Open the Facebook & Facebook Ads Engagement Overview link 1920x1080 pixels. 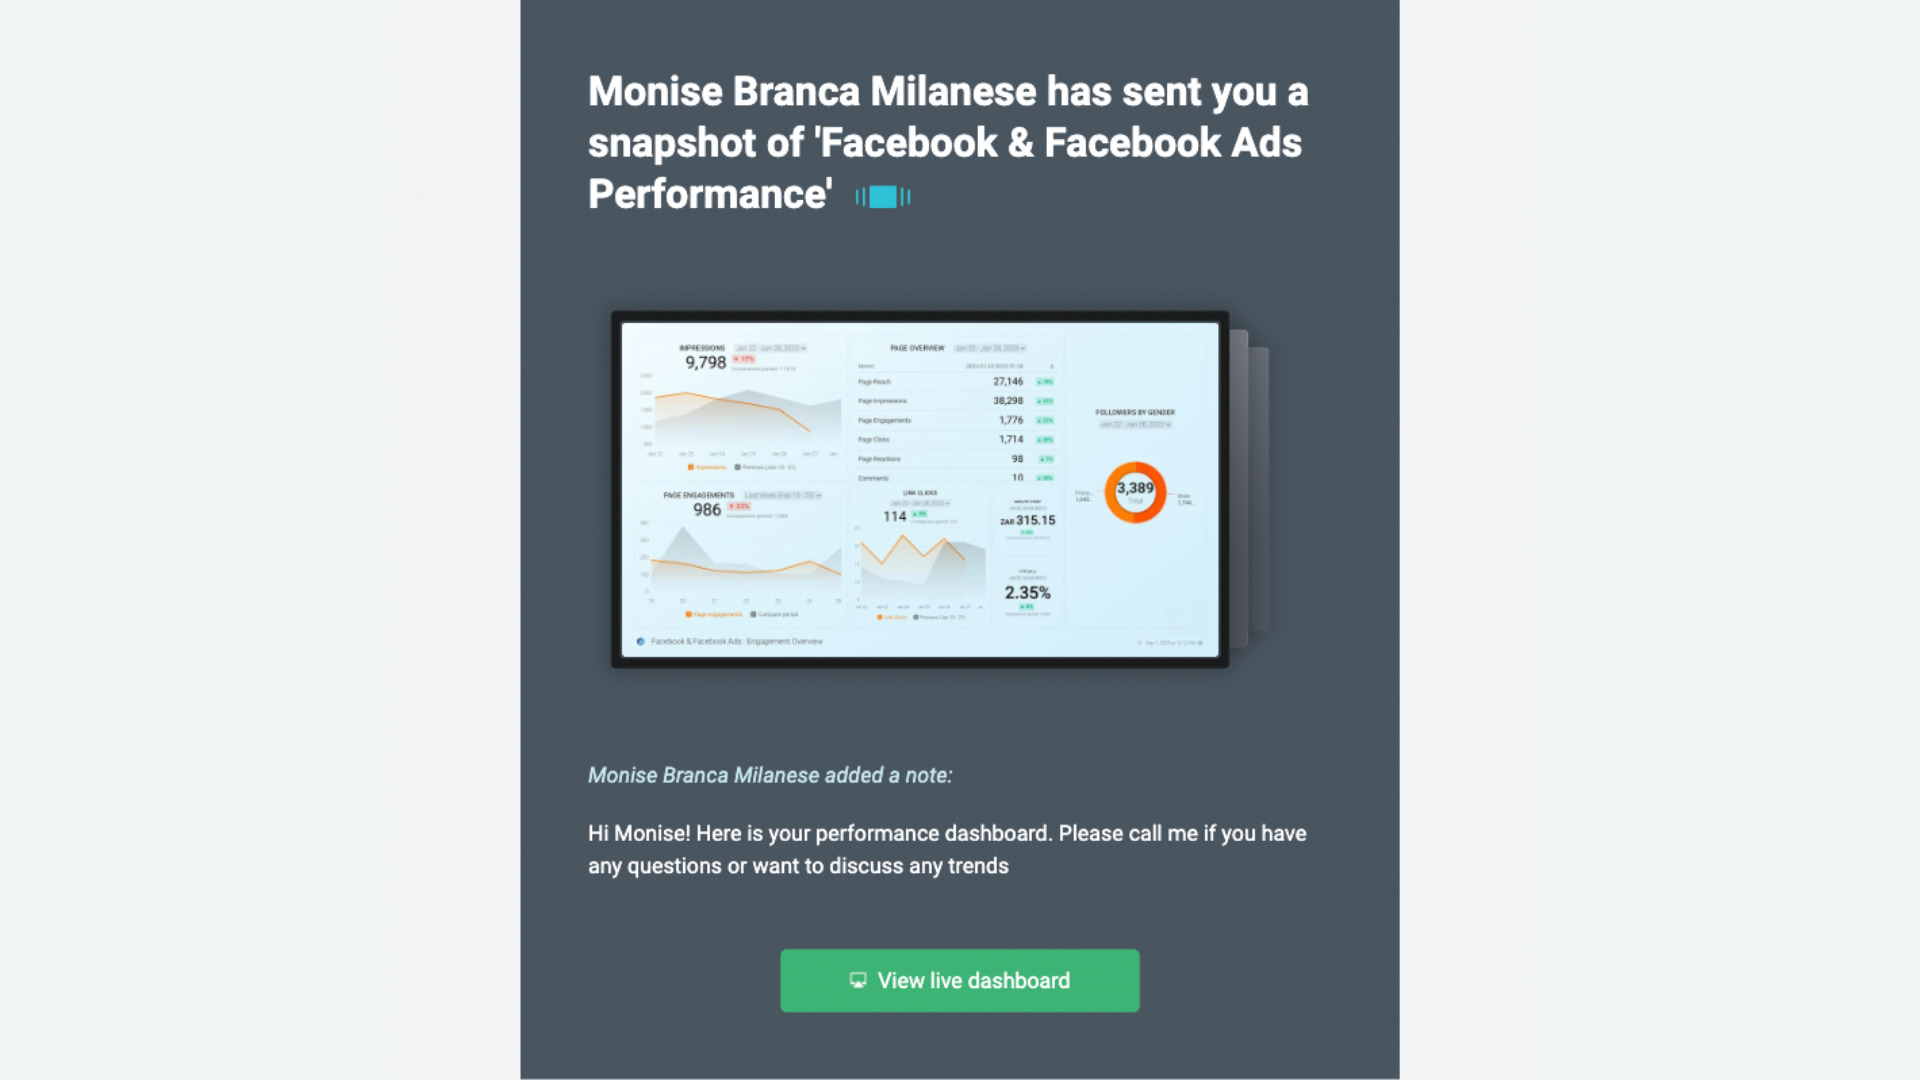(x=737, y=641)
